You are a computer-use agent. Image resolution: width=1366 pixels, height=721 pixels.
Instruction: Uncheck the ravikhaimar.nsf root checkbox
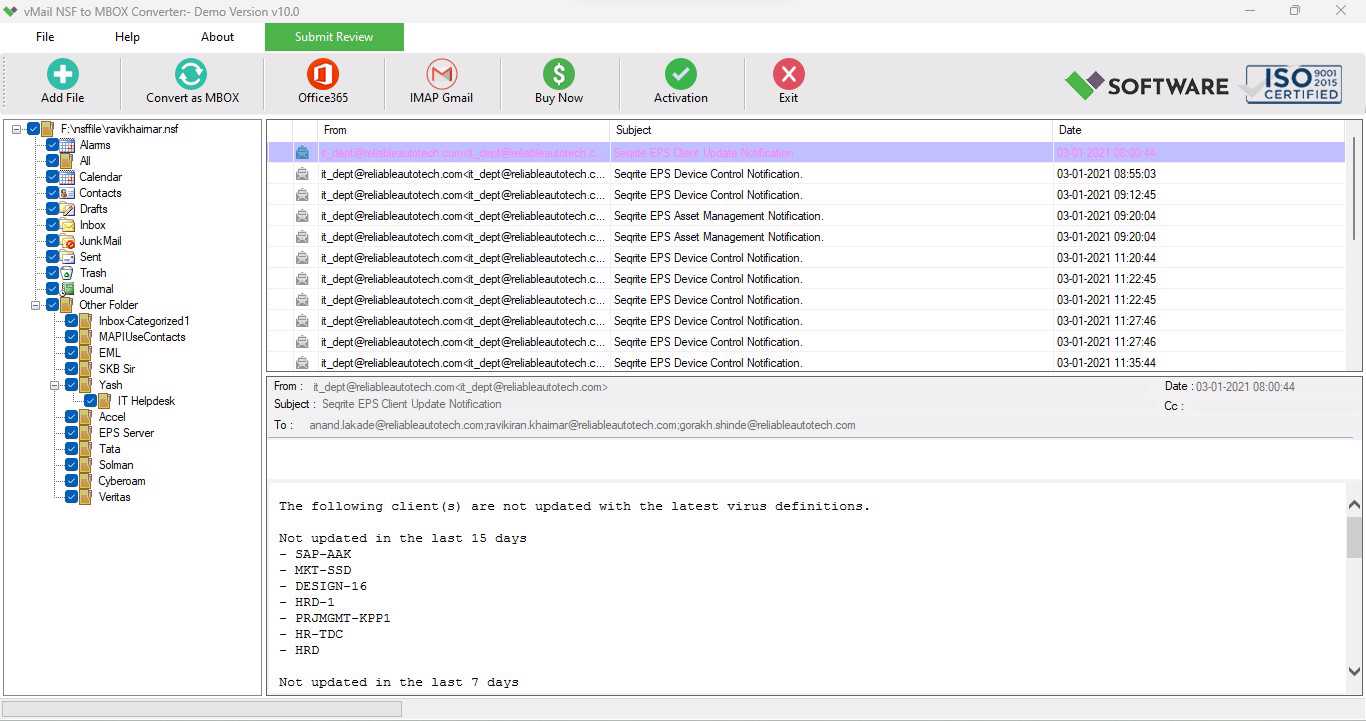click(x=33, y=129)
